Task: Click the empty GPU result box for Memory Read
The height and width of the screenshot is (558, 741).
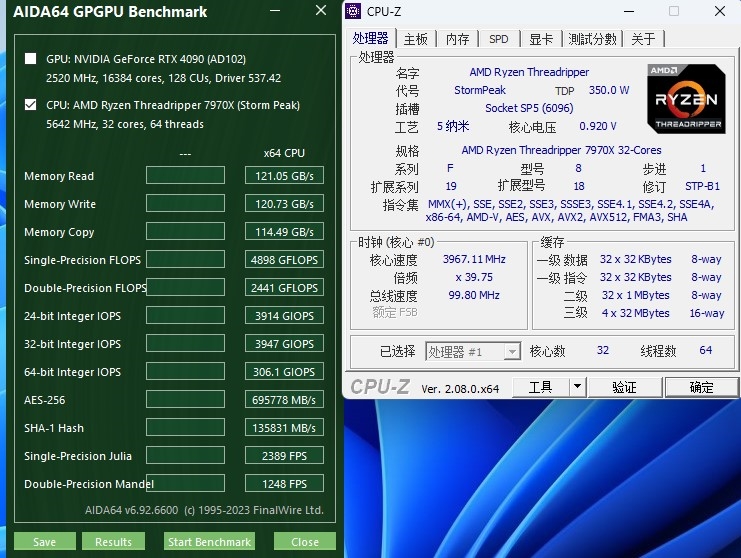Action: 185,176
